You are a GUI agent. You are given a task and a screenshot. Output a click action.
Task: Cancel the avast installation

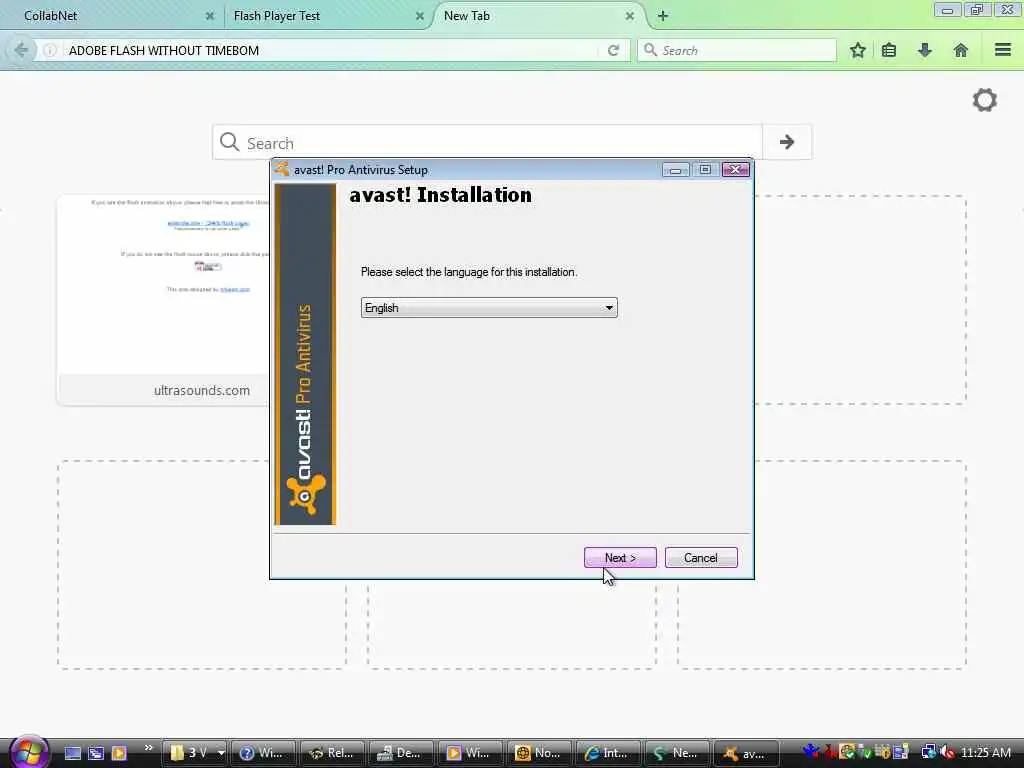click(x=701, y=558)
